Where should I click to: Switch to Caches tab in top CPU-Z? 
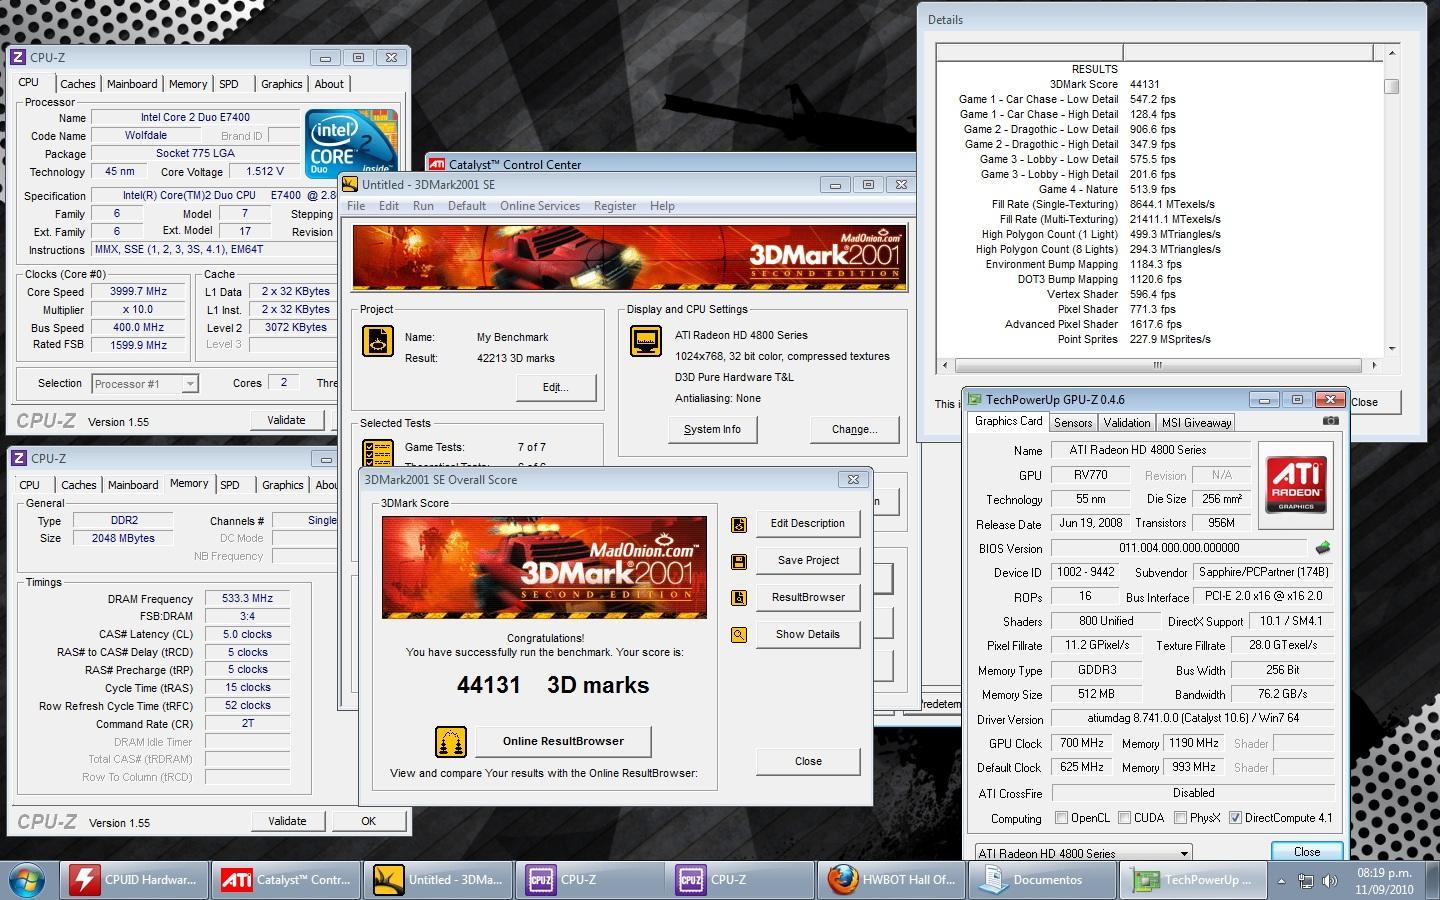(x=77, y=84)
